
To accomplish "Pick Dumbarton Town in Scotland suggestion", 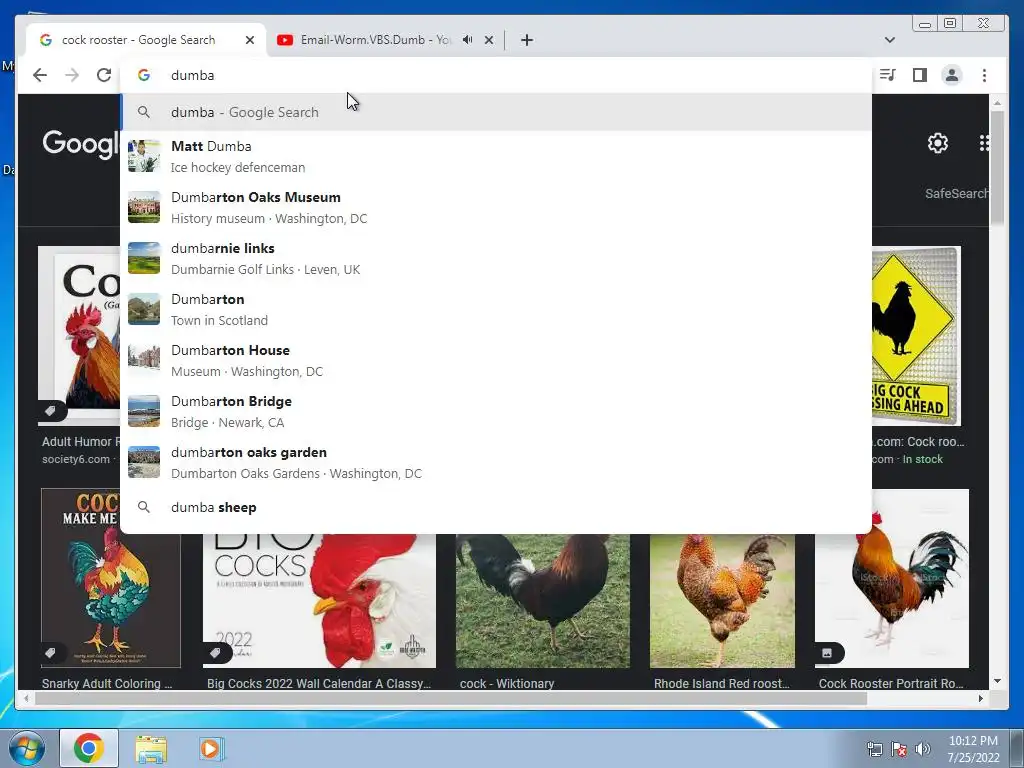I will tap(496, 310).
